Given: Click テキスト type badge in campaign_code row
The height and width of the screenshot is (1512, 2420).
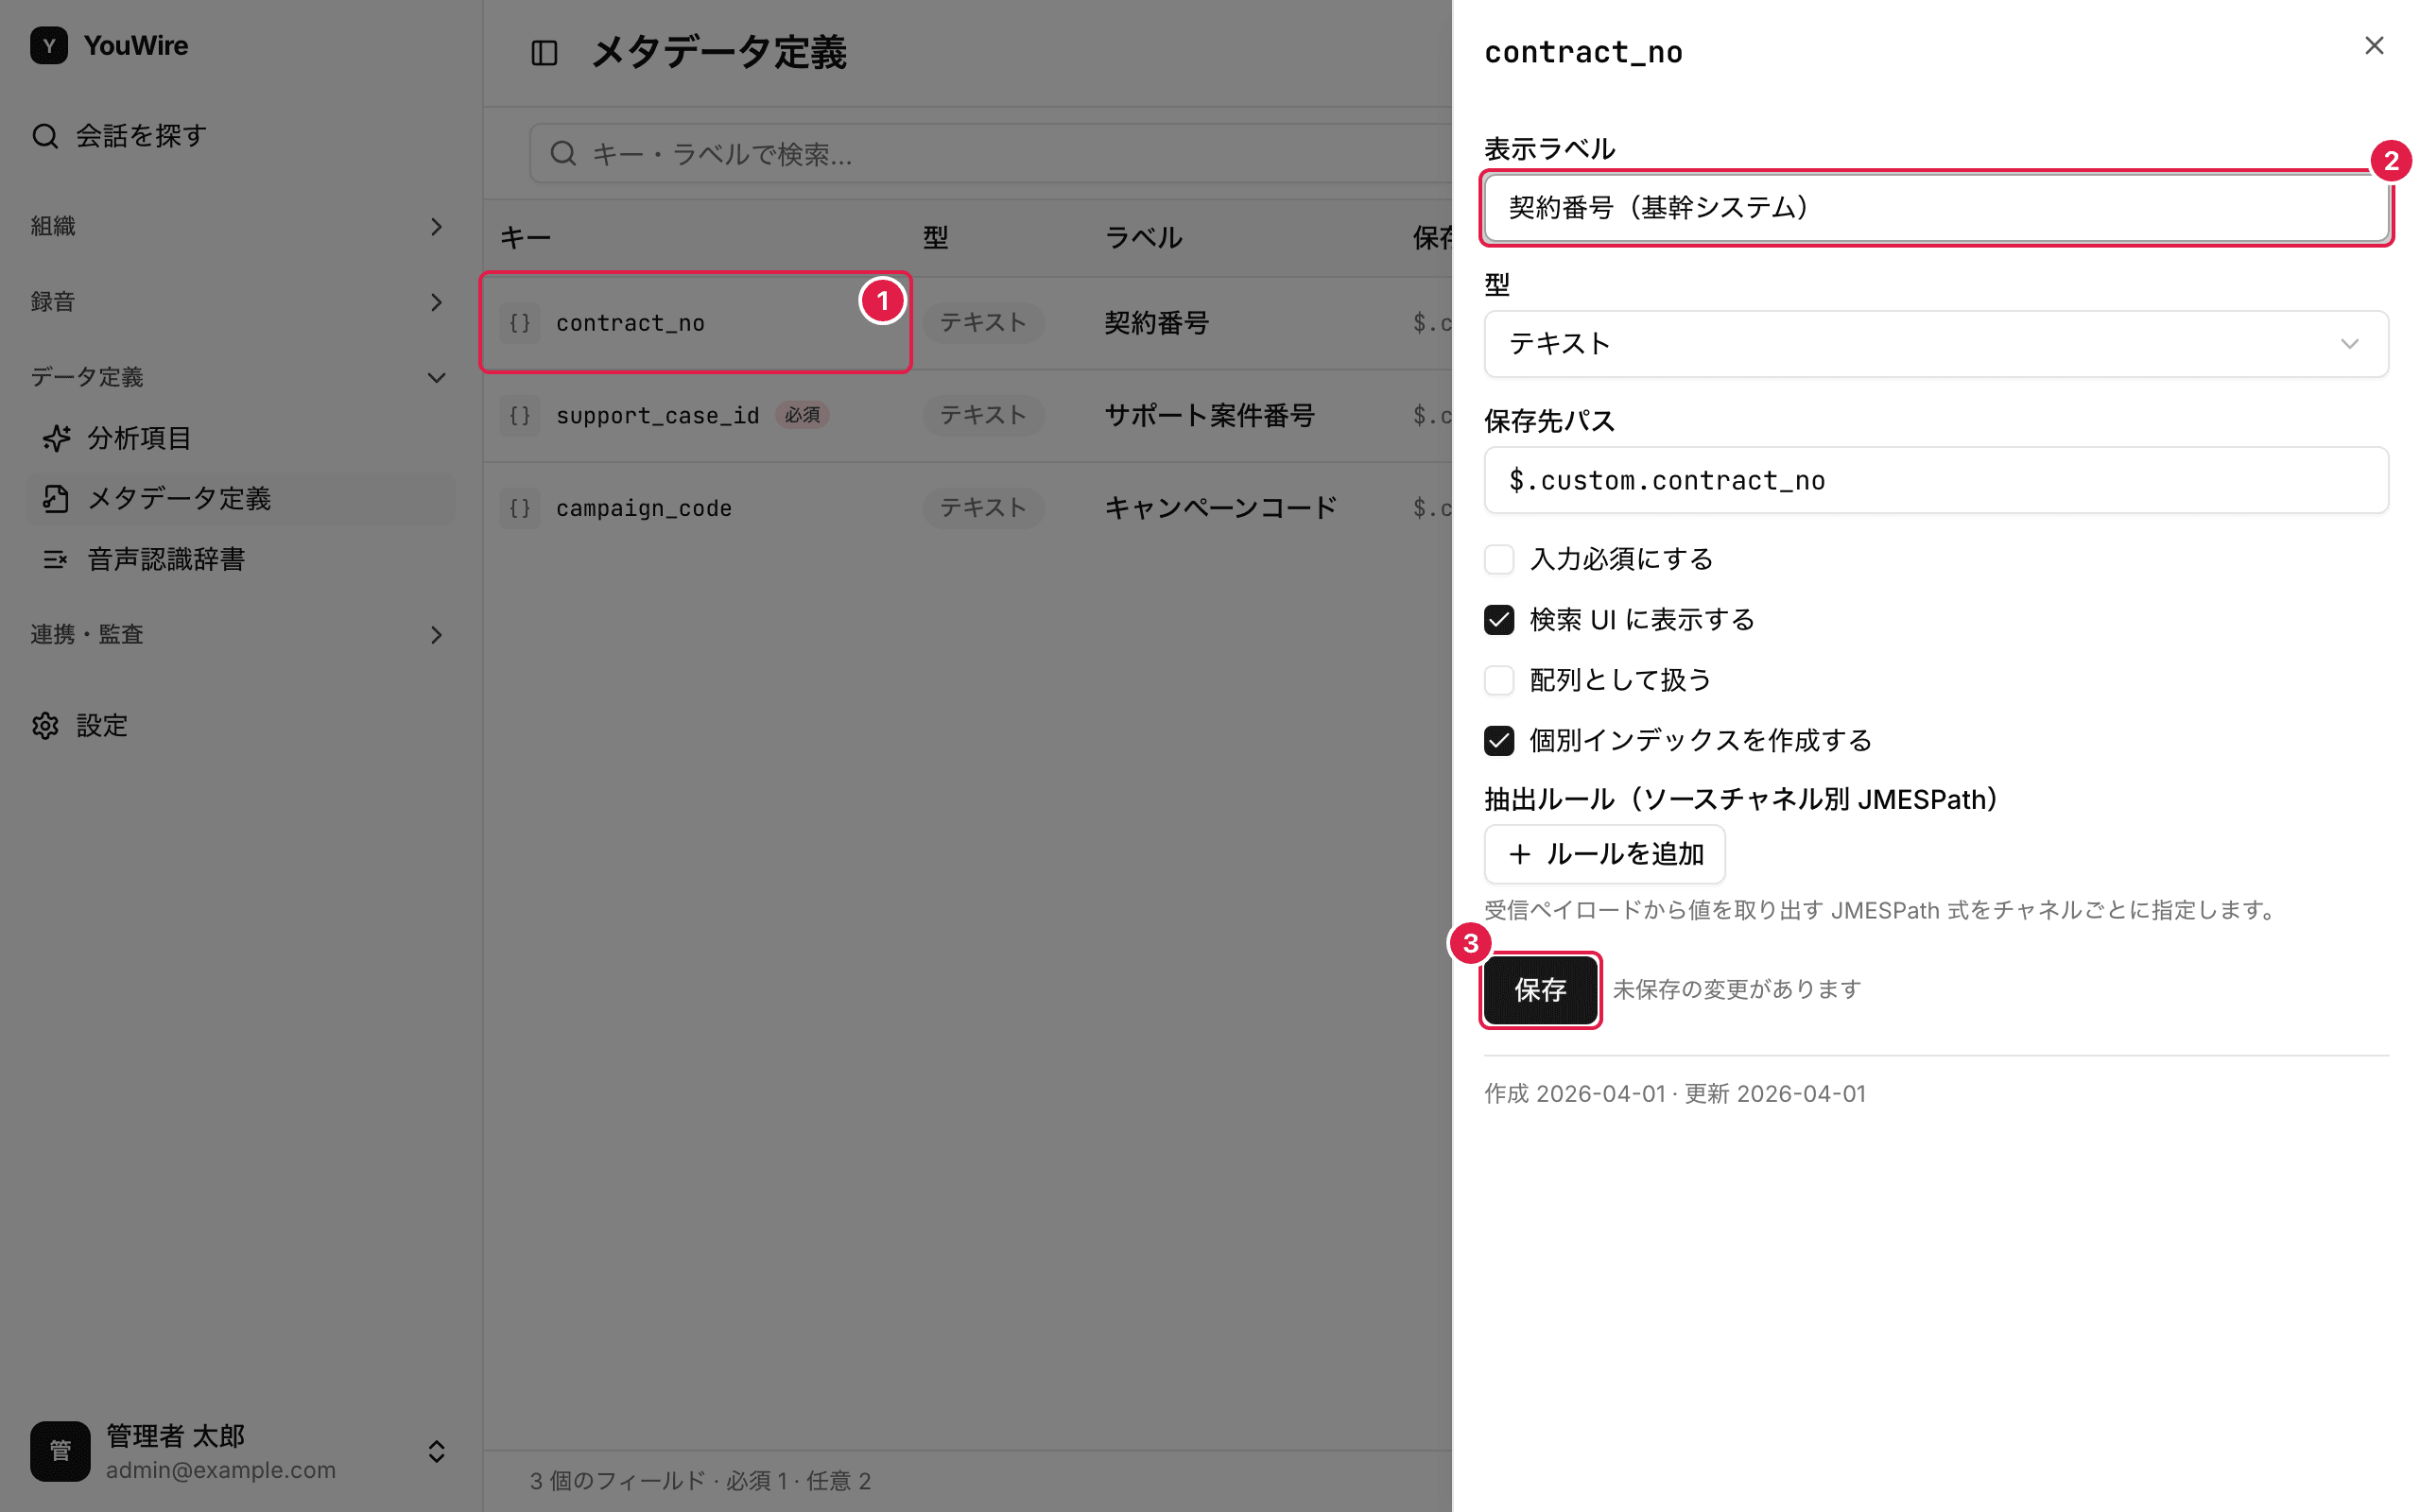Looking at the screenshot, I should [983, 508].
